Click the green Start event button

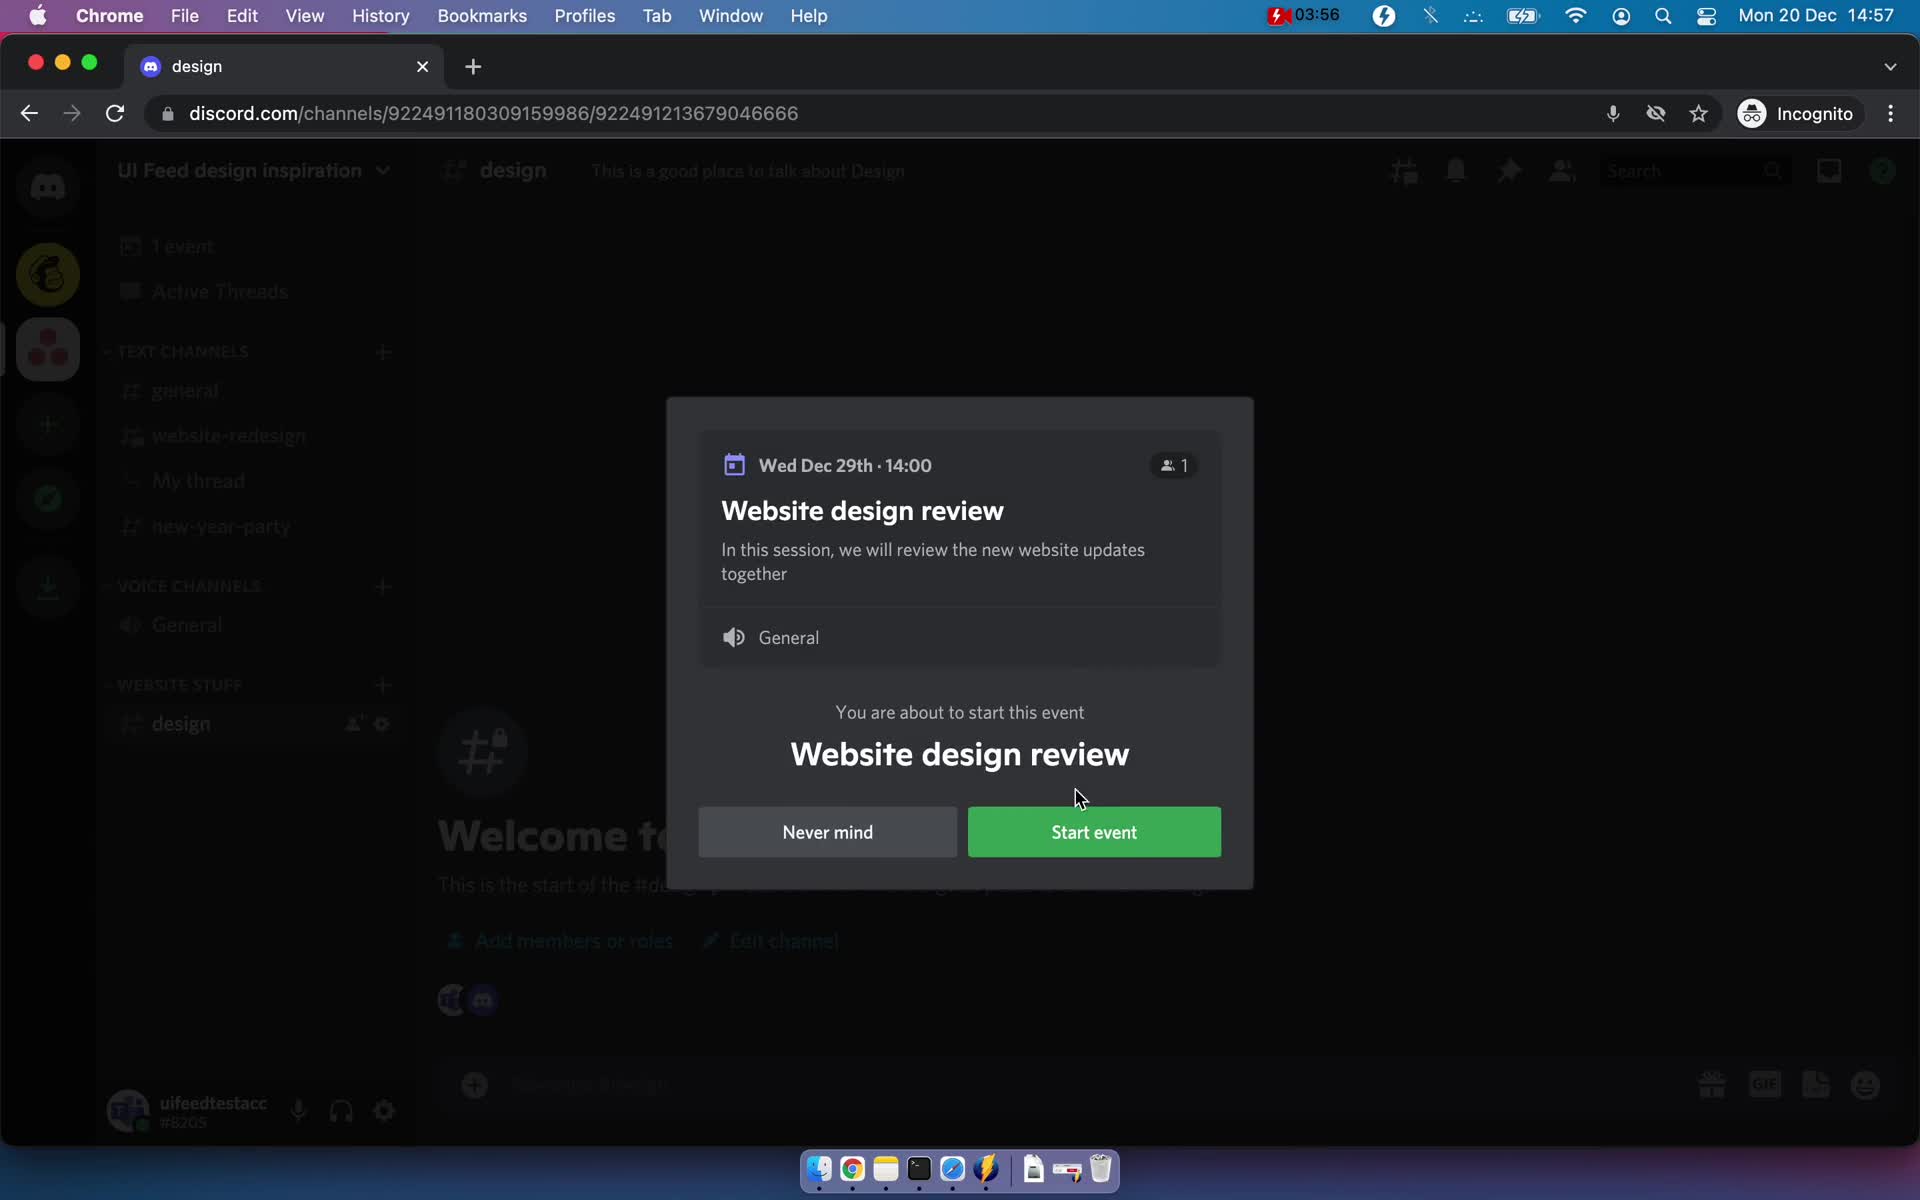tap(1094, 832)
